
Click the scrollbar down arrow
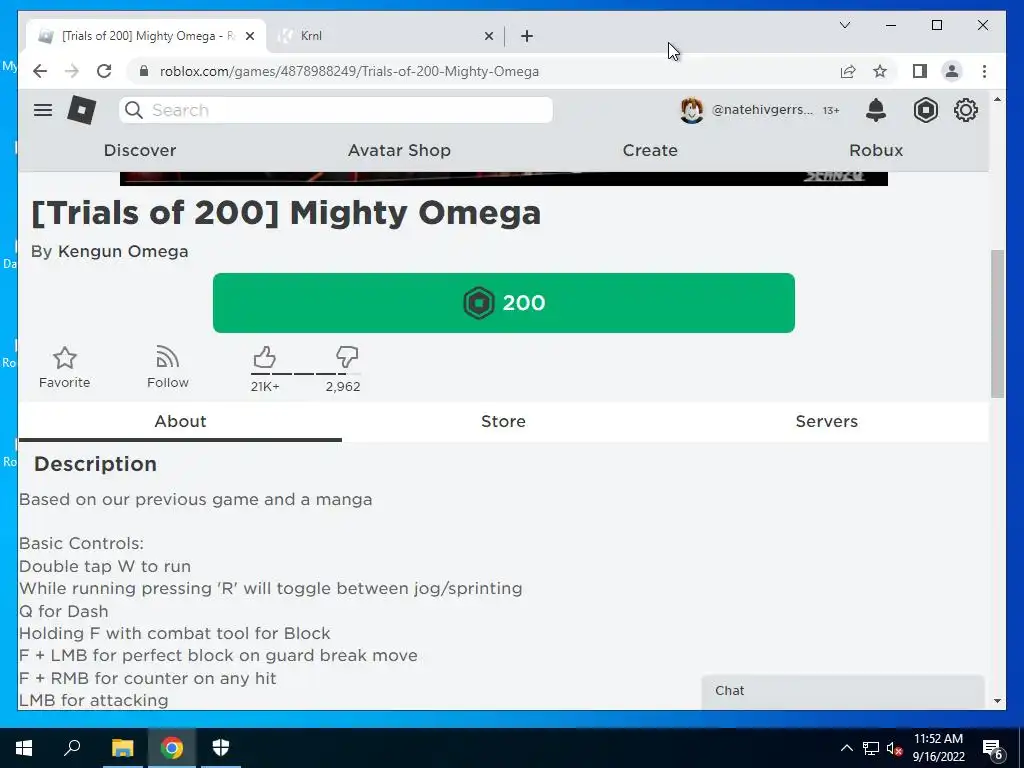tap(997, 701)
